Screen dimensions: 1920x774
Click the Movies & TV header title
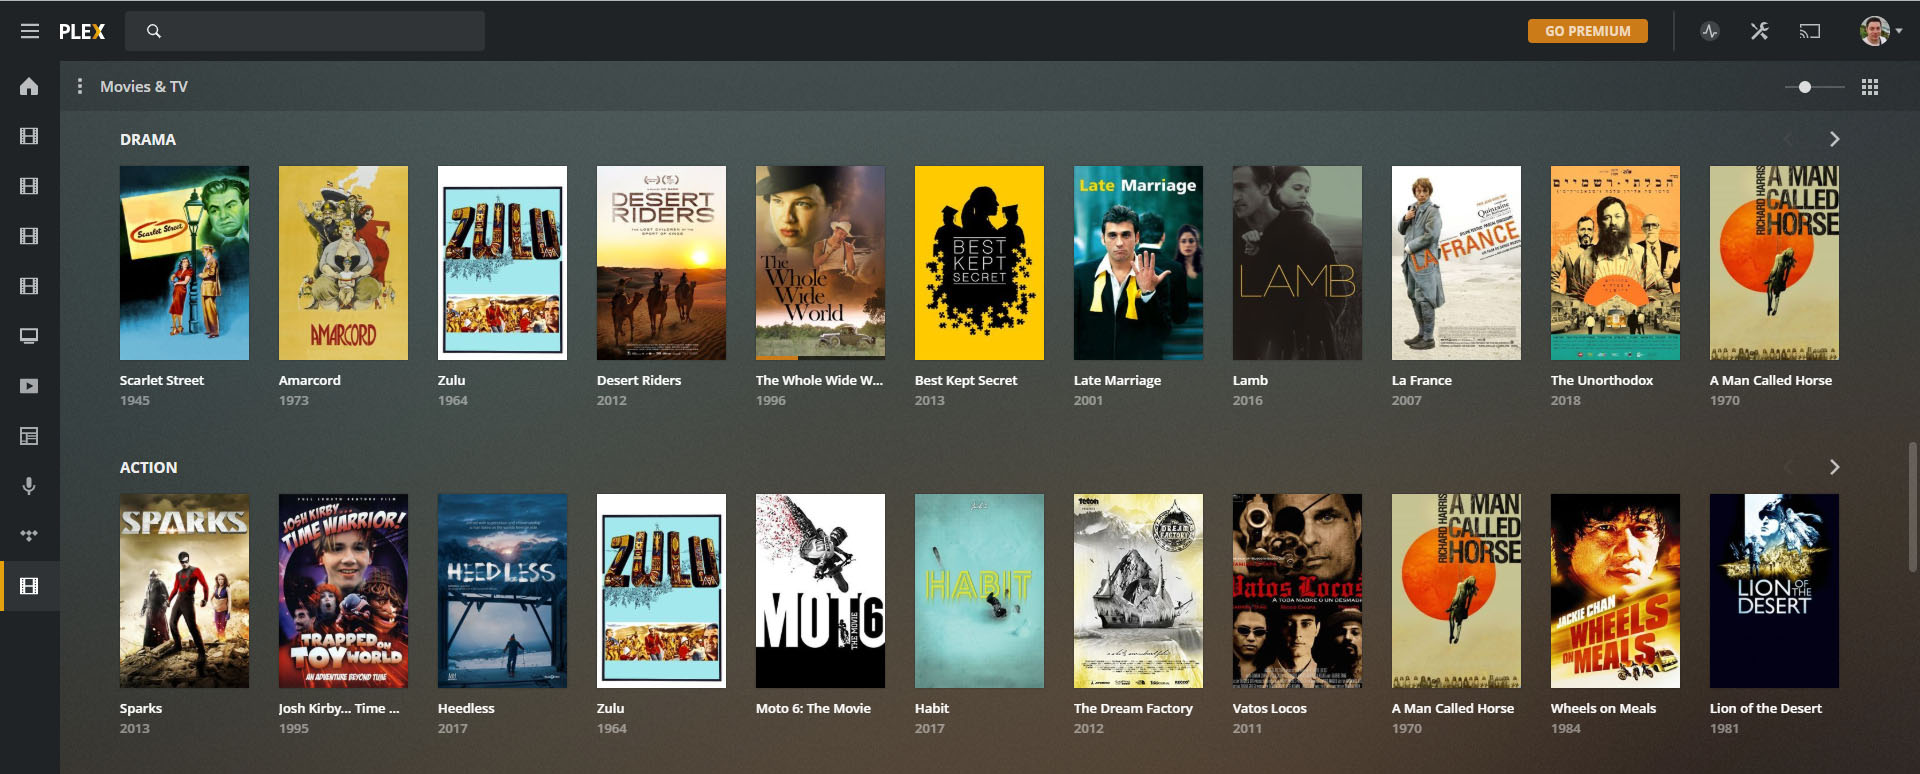pyautogui.click(x=144, y=87)
